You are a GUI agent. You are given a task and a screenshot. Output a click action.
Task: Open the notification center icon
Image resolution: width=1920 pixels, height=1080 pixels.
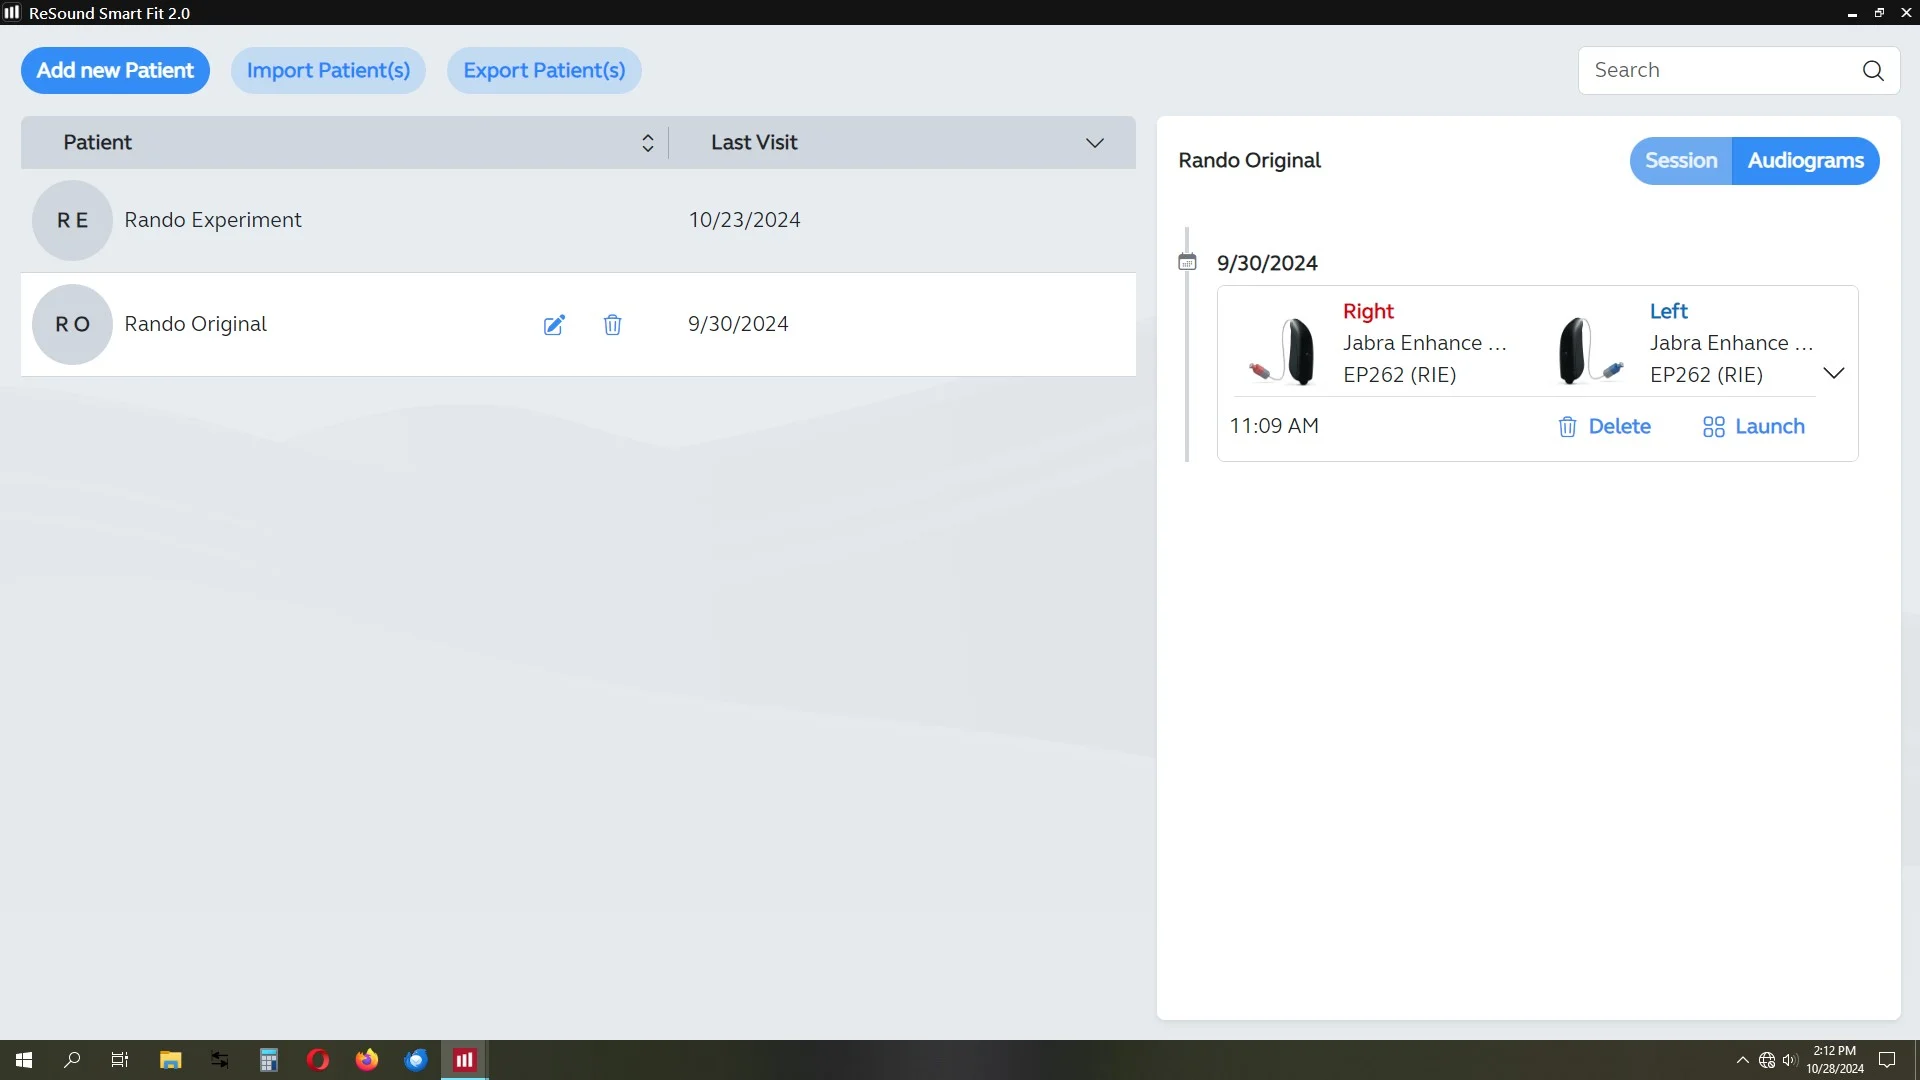(1887, 1060)
